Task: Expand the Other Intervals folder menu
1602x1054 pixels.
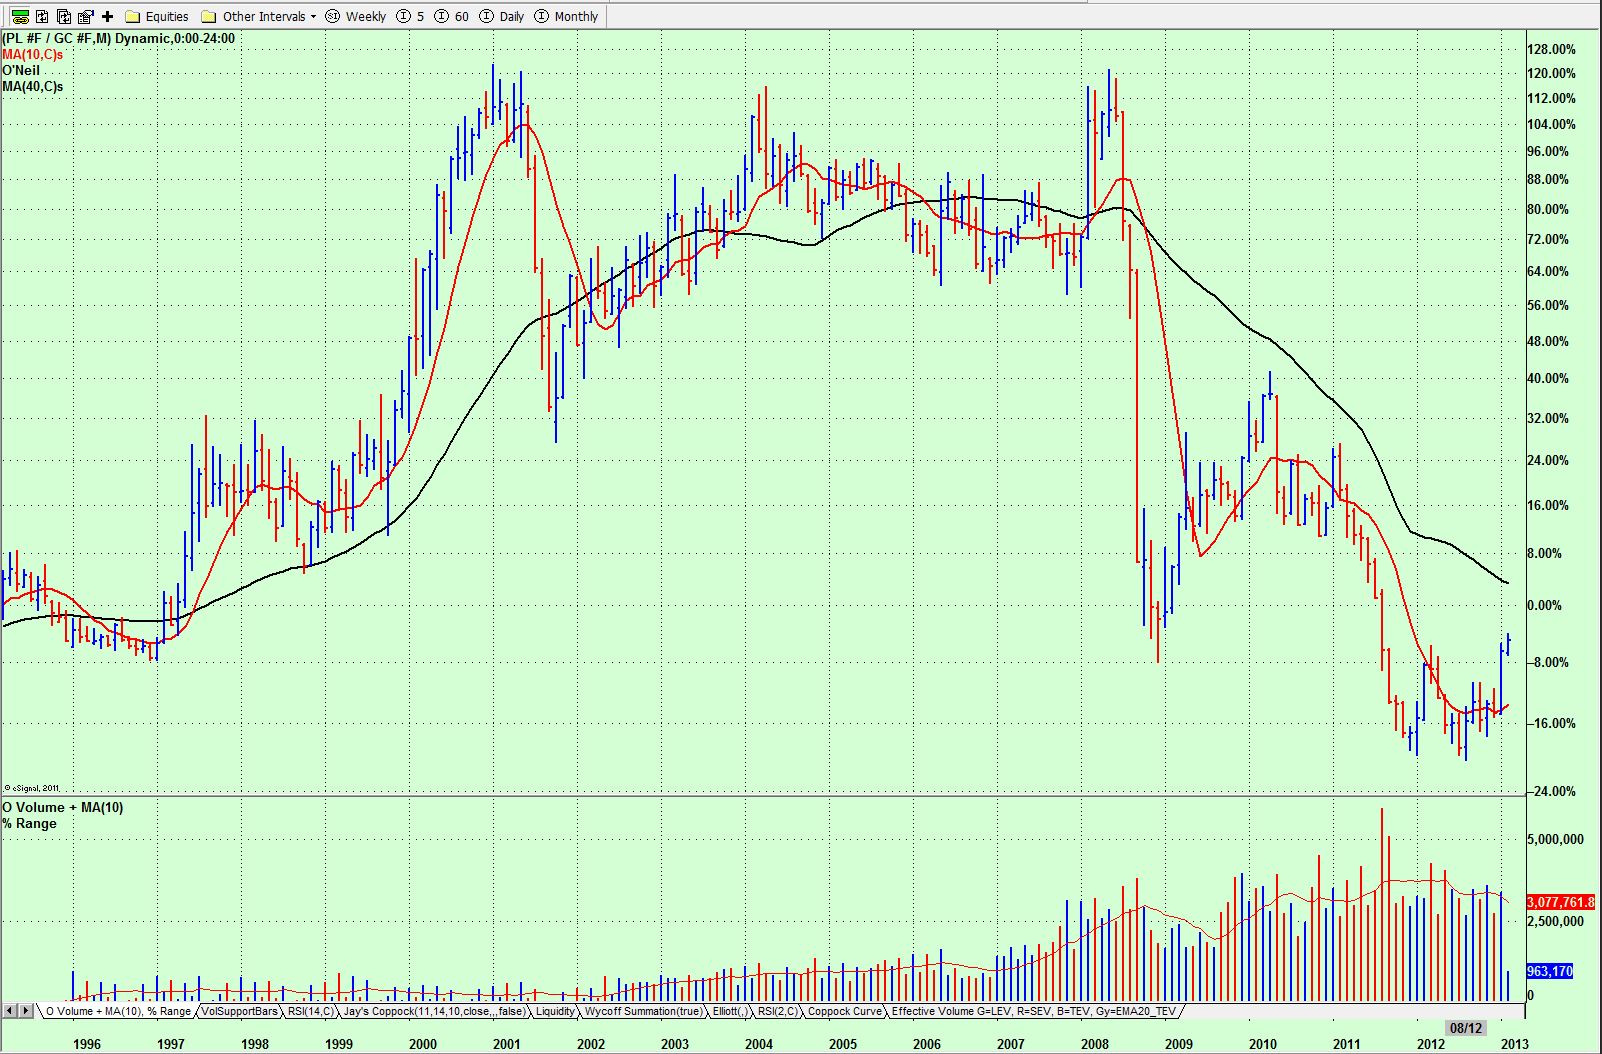Action: tap(260, 16)
